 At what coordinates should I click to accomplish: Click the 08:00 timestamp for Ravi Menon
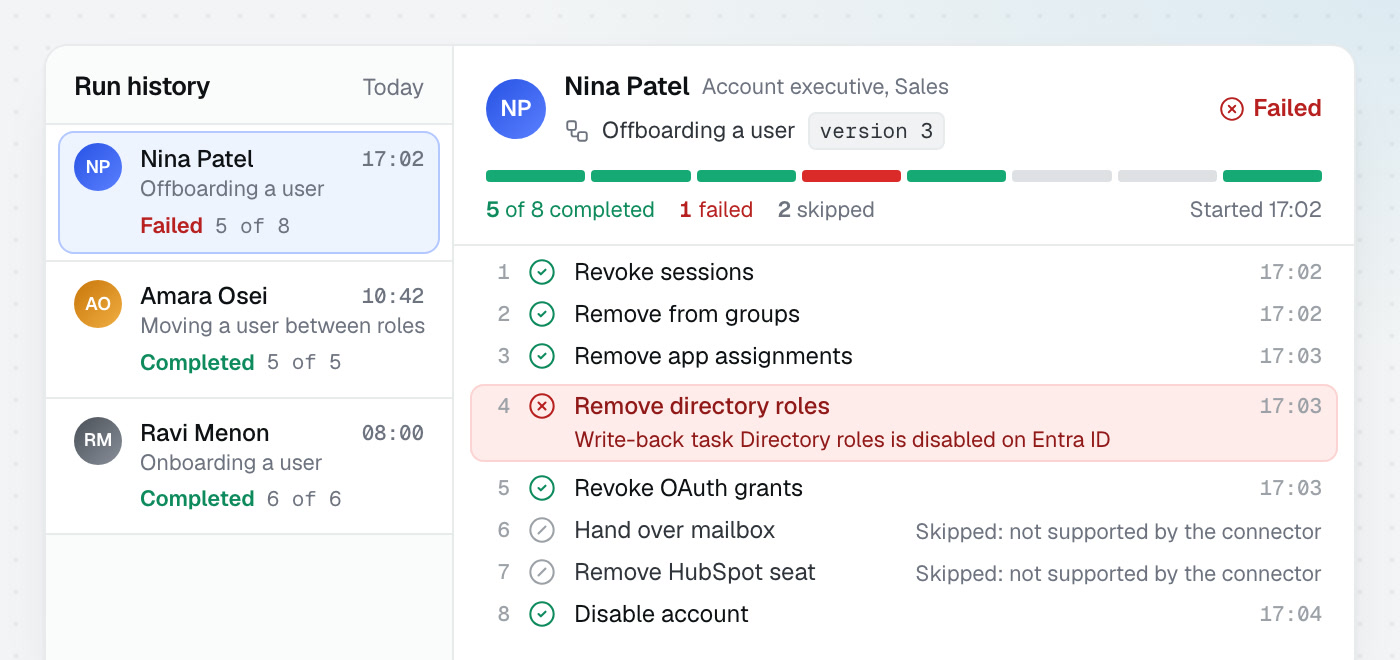393,433
